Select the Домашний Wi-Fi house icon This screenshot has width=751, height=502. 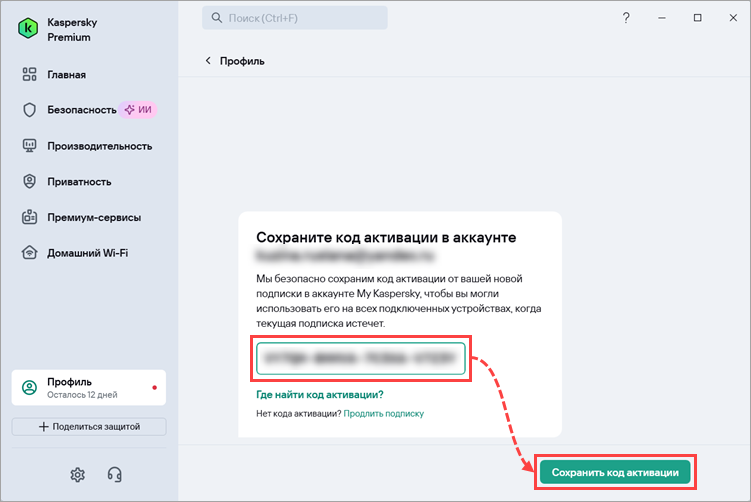(29, 252)
